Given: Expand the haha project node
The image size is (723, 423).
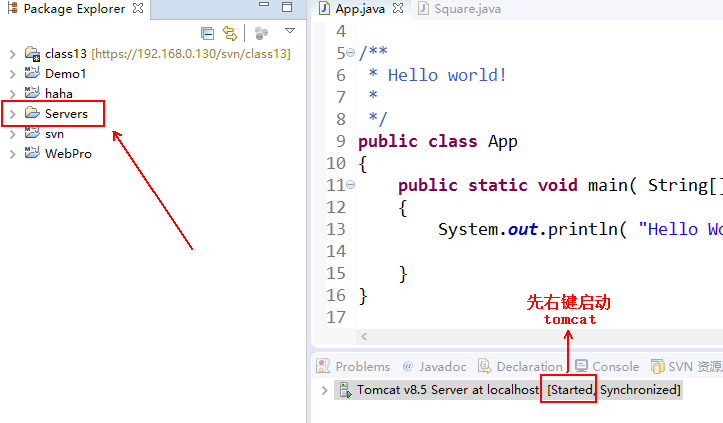Looking at the screenshot, I should click(12, 94).
